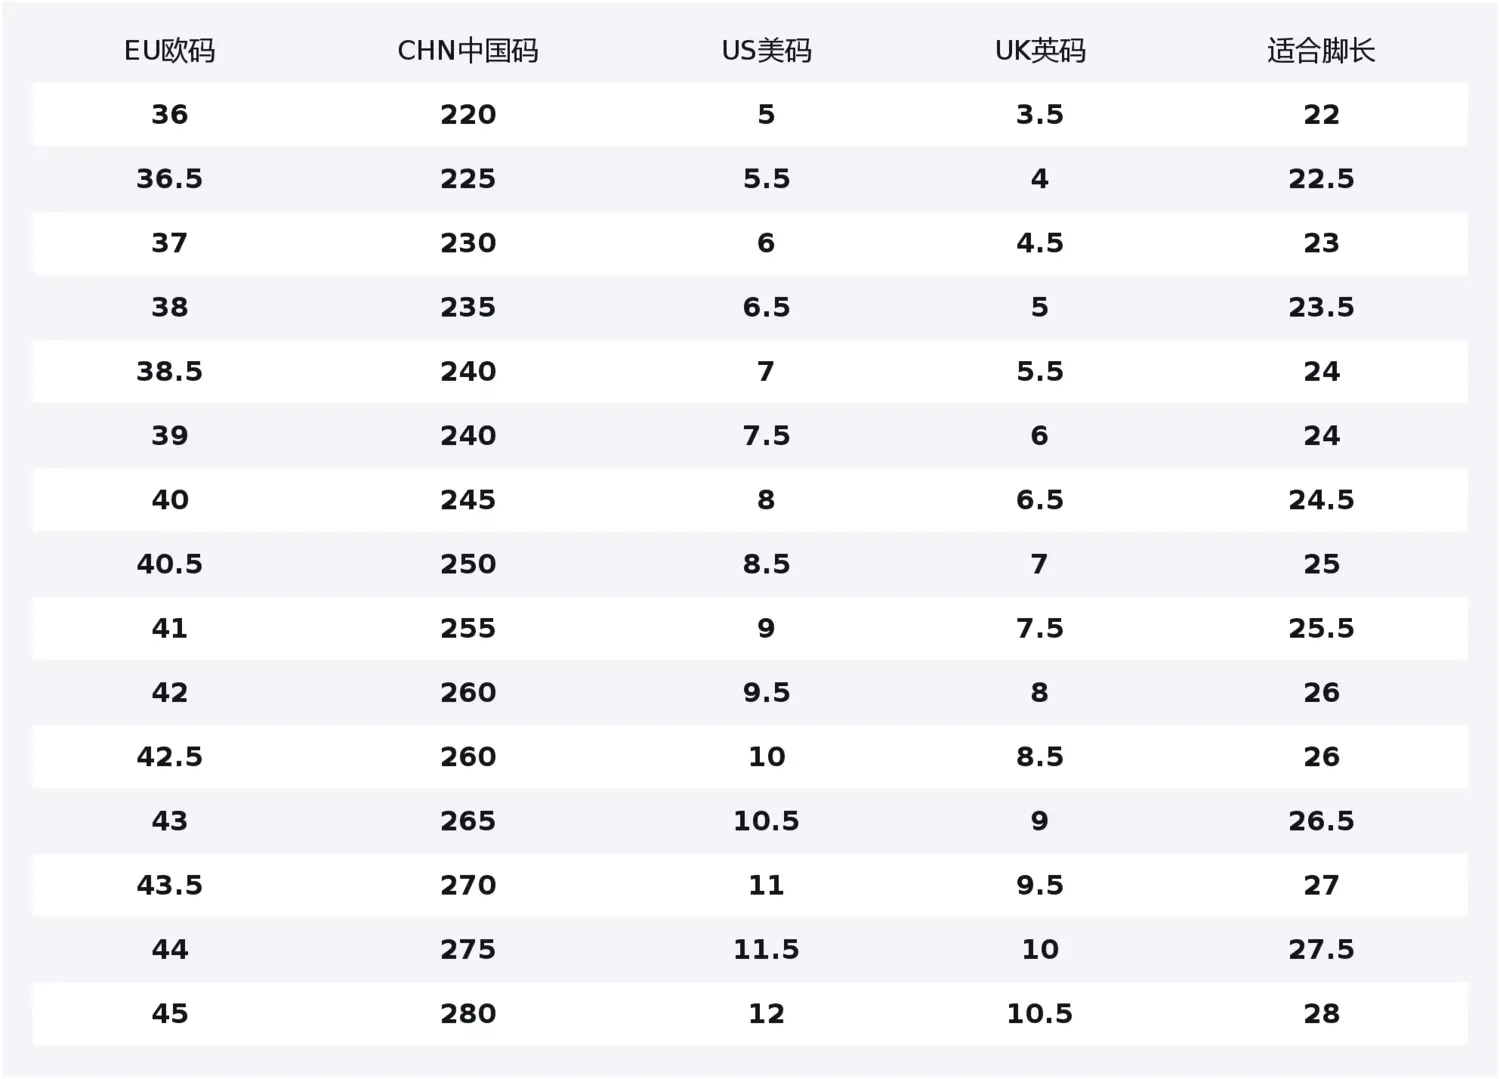
Task: Select foot length 28 cell
Action: pos(1321,1014)
